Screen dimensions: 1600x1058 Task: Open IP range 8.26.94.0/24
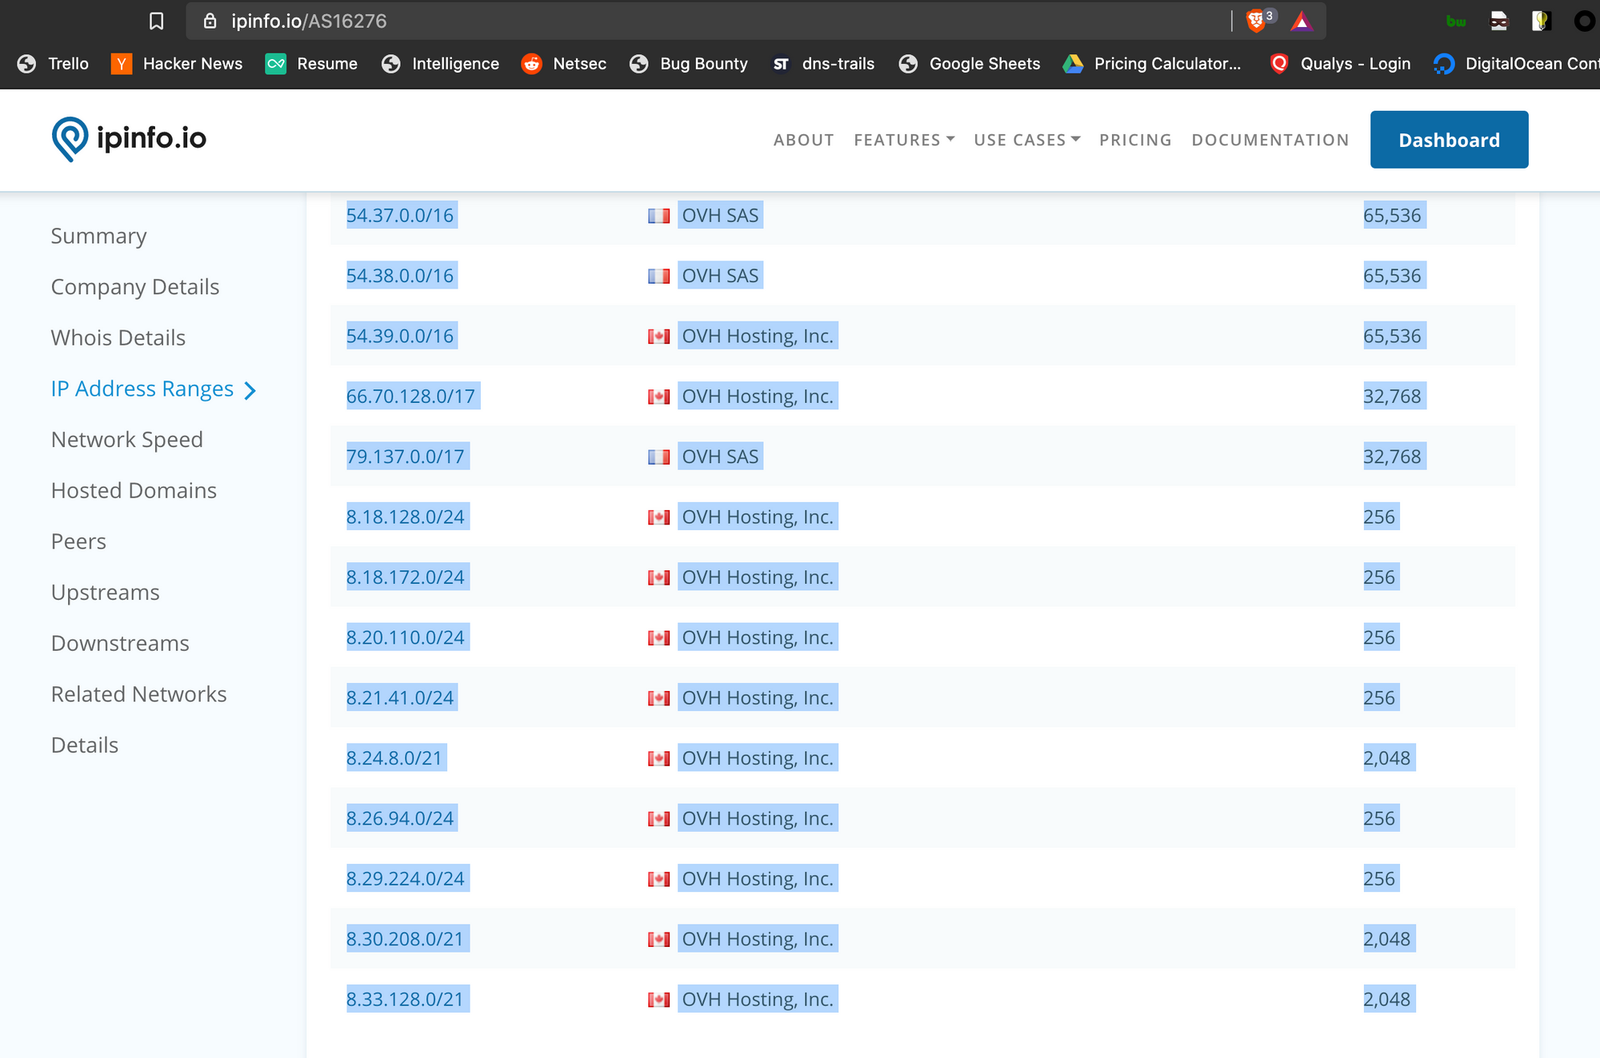click(400, 819)
